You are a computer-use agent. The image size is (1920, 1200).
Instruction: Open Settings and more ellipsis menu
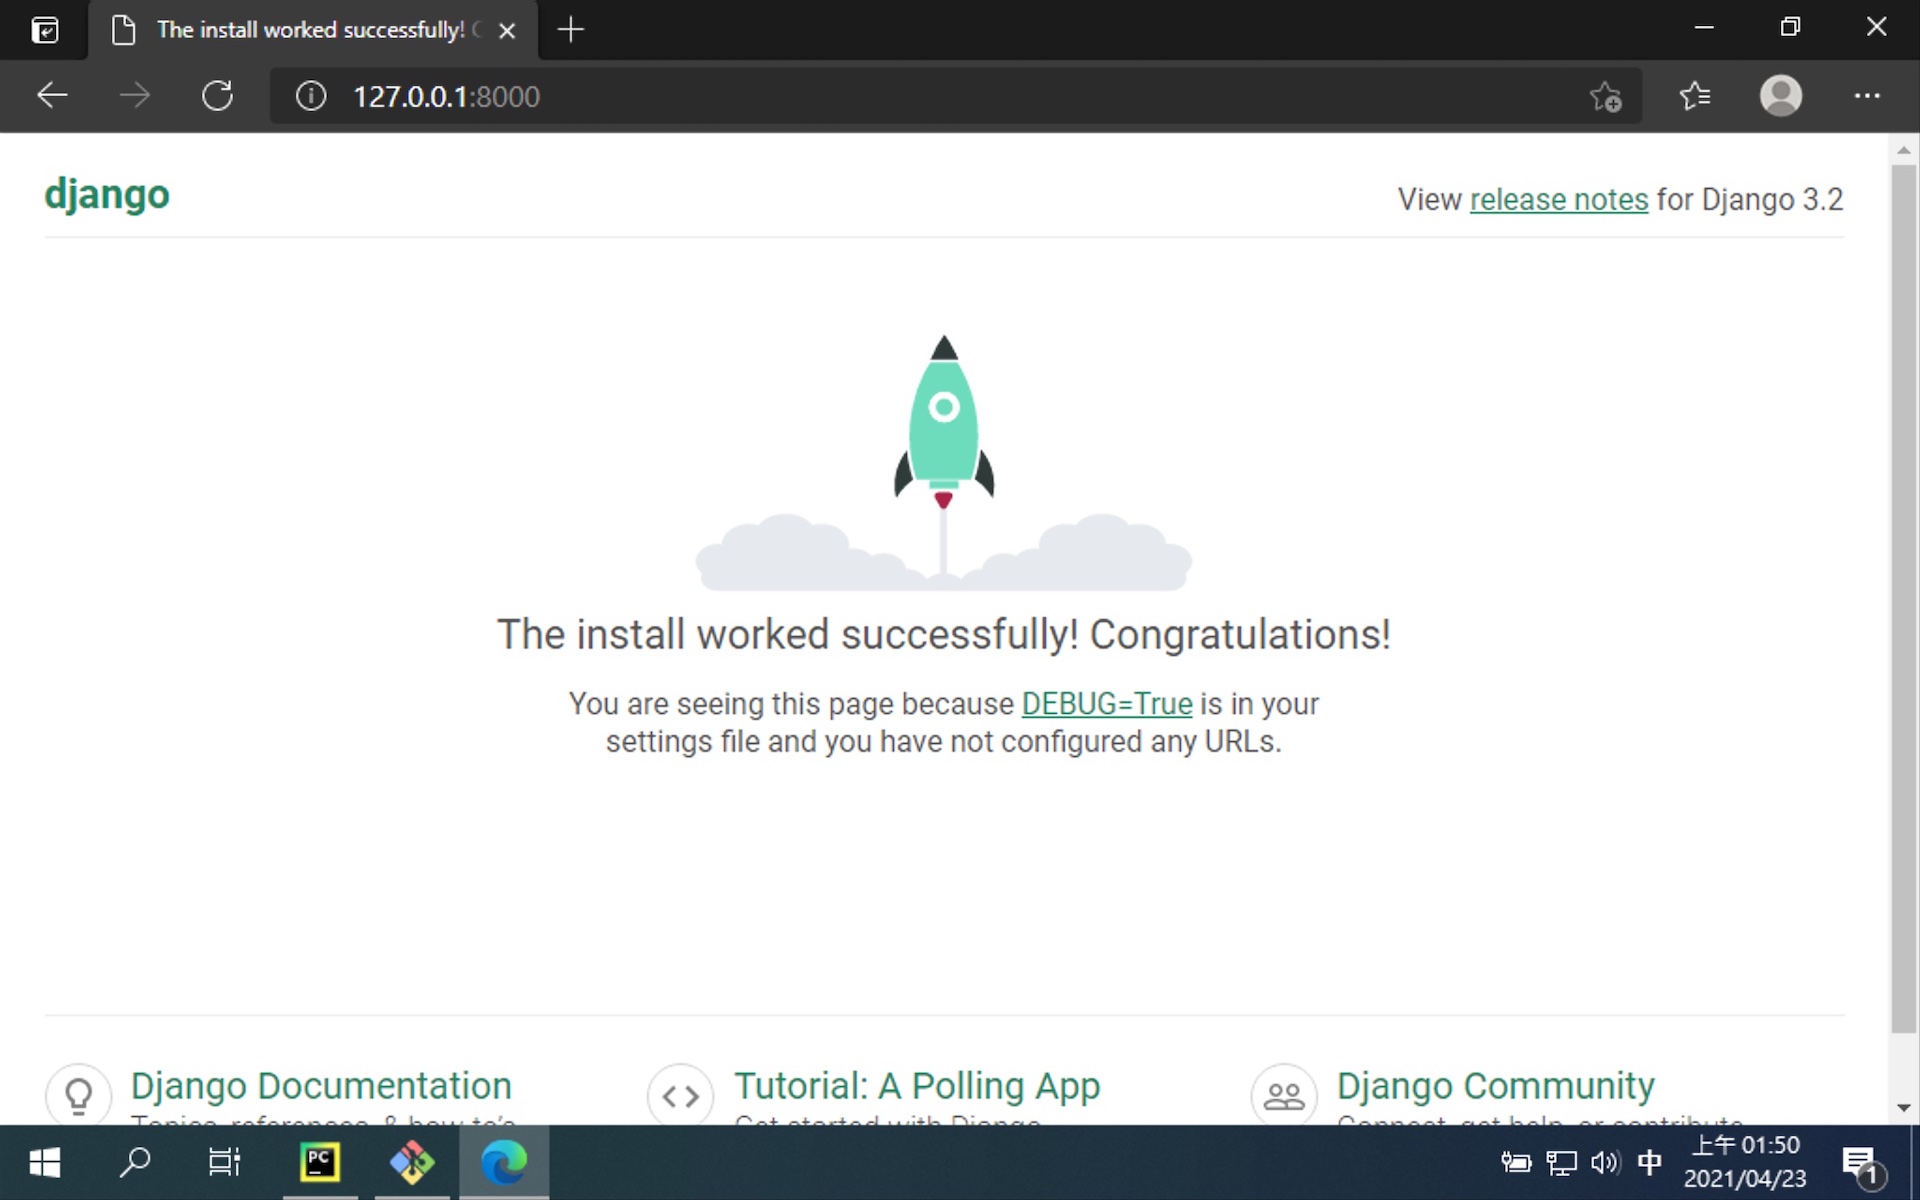pyautogui.click(x=1866, y=96)
